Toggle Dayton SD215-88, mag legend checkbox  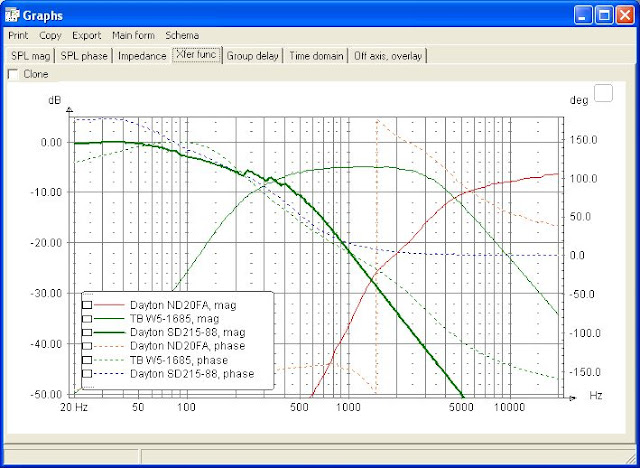coord(87,332)
